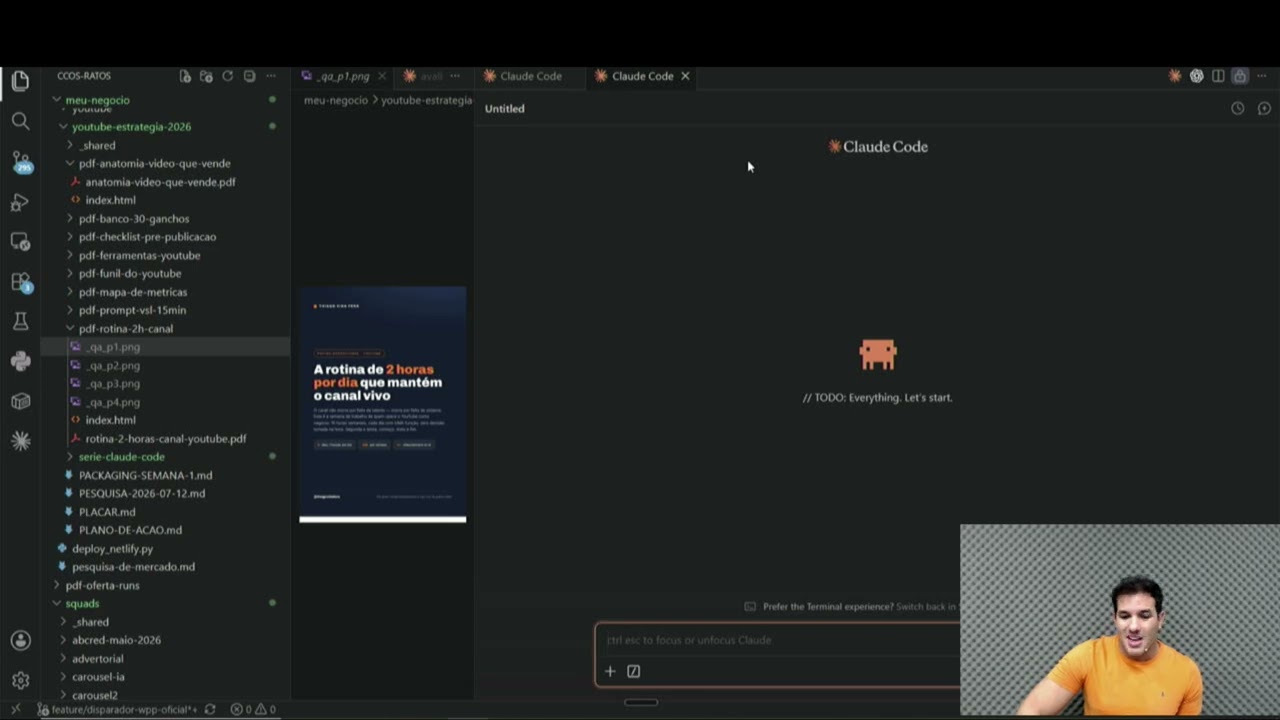Open the Search view in activity bar

point(20,121)
